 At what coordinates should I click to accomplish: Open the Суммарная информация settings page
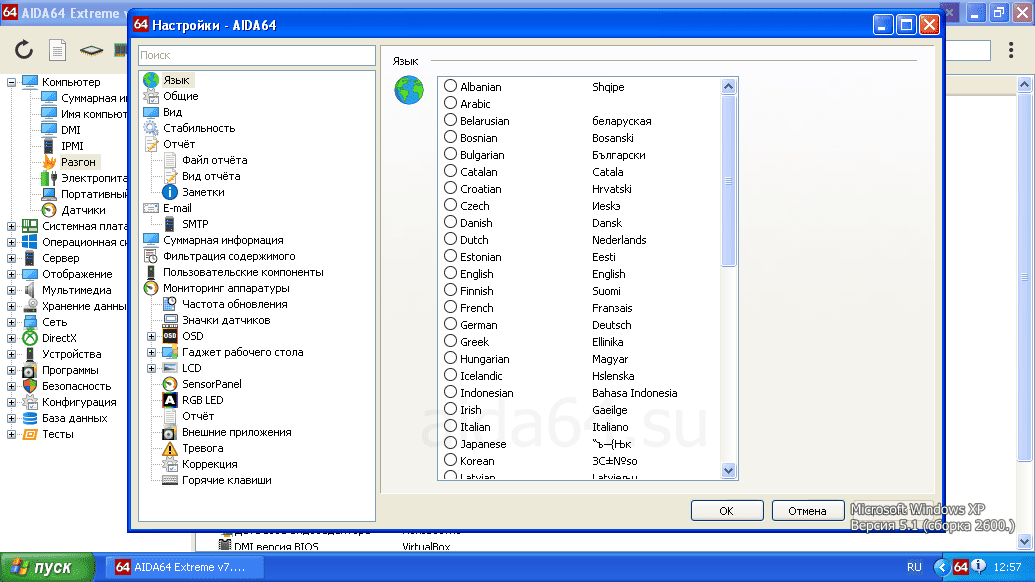pyautogui.click(x=223, y=240)
